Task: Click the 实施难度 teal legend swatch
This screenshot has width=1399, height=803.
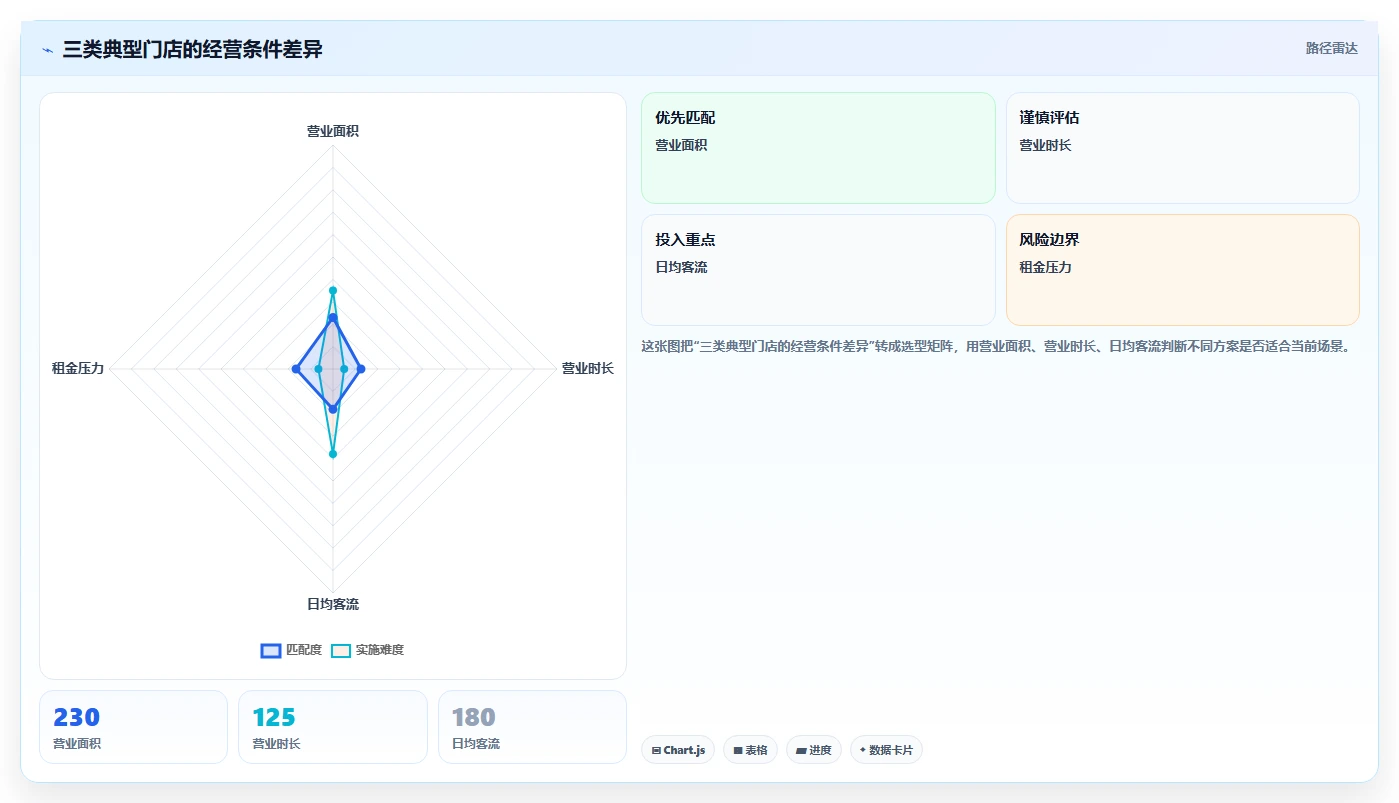Action: tap(341, 650)
